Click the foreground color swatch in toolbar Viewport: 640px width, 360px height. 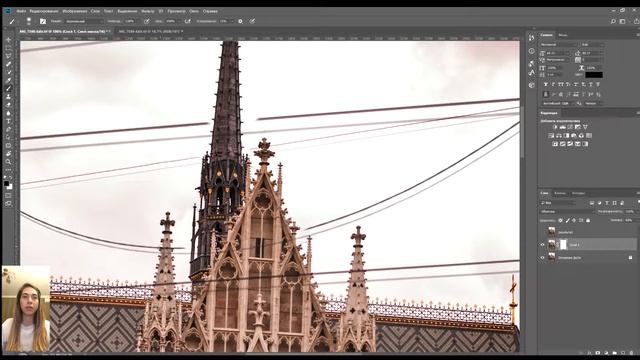(x=6, y=184)
